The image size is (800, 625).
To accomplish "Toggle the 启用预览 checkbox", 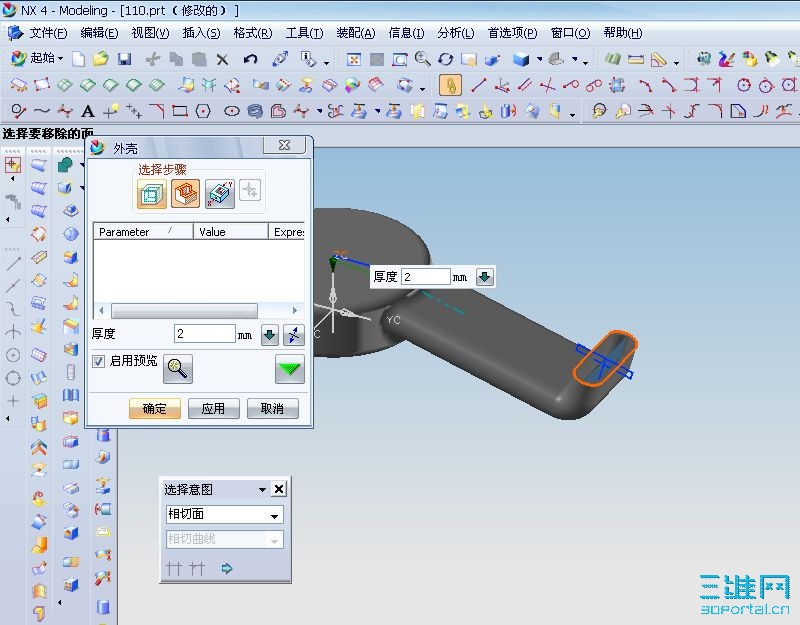I will pos(98,361).
